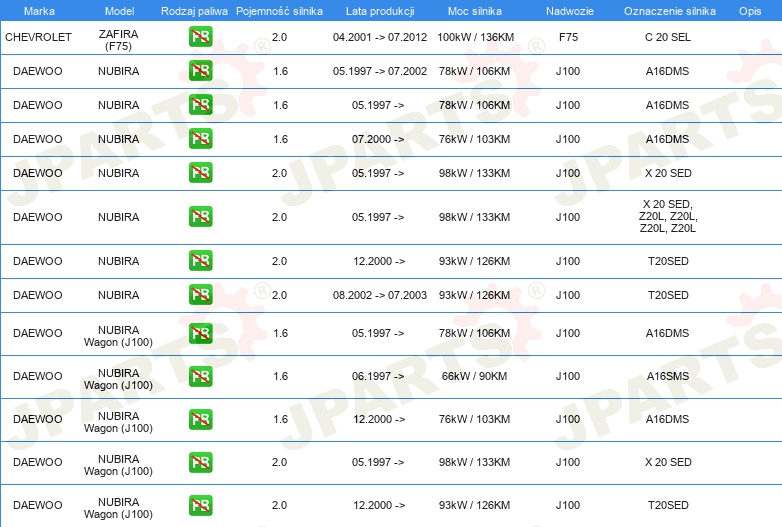Select the multi-line X 20 SED, Z20L engine cell
This screenshot has height=527, width=782.
point(668,216)
